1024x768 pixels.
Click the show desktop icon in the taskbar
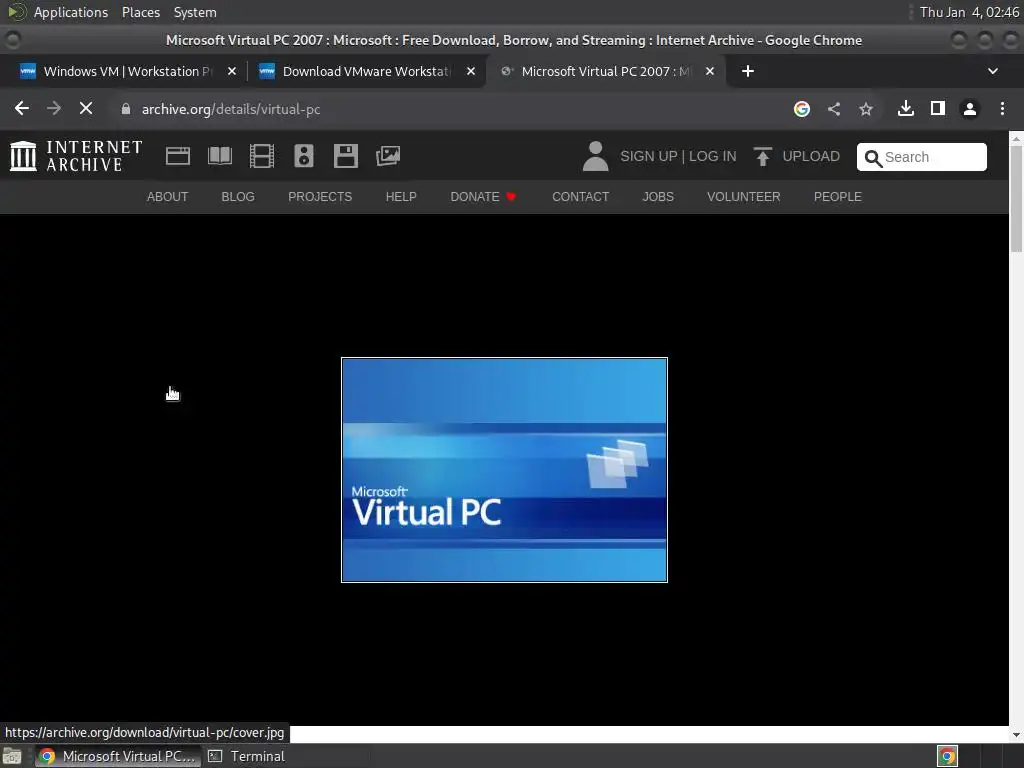click(12, 756)
